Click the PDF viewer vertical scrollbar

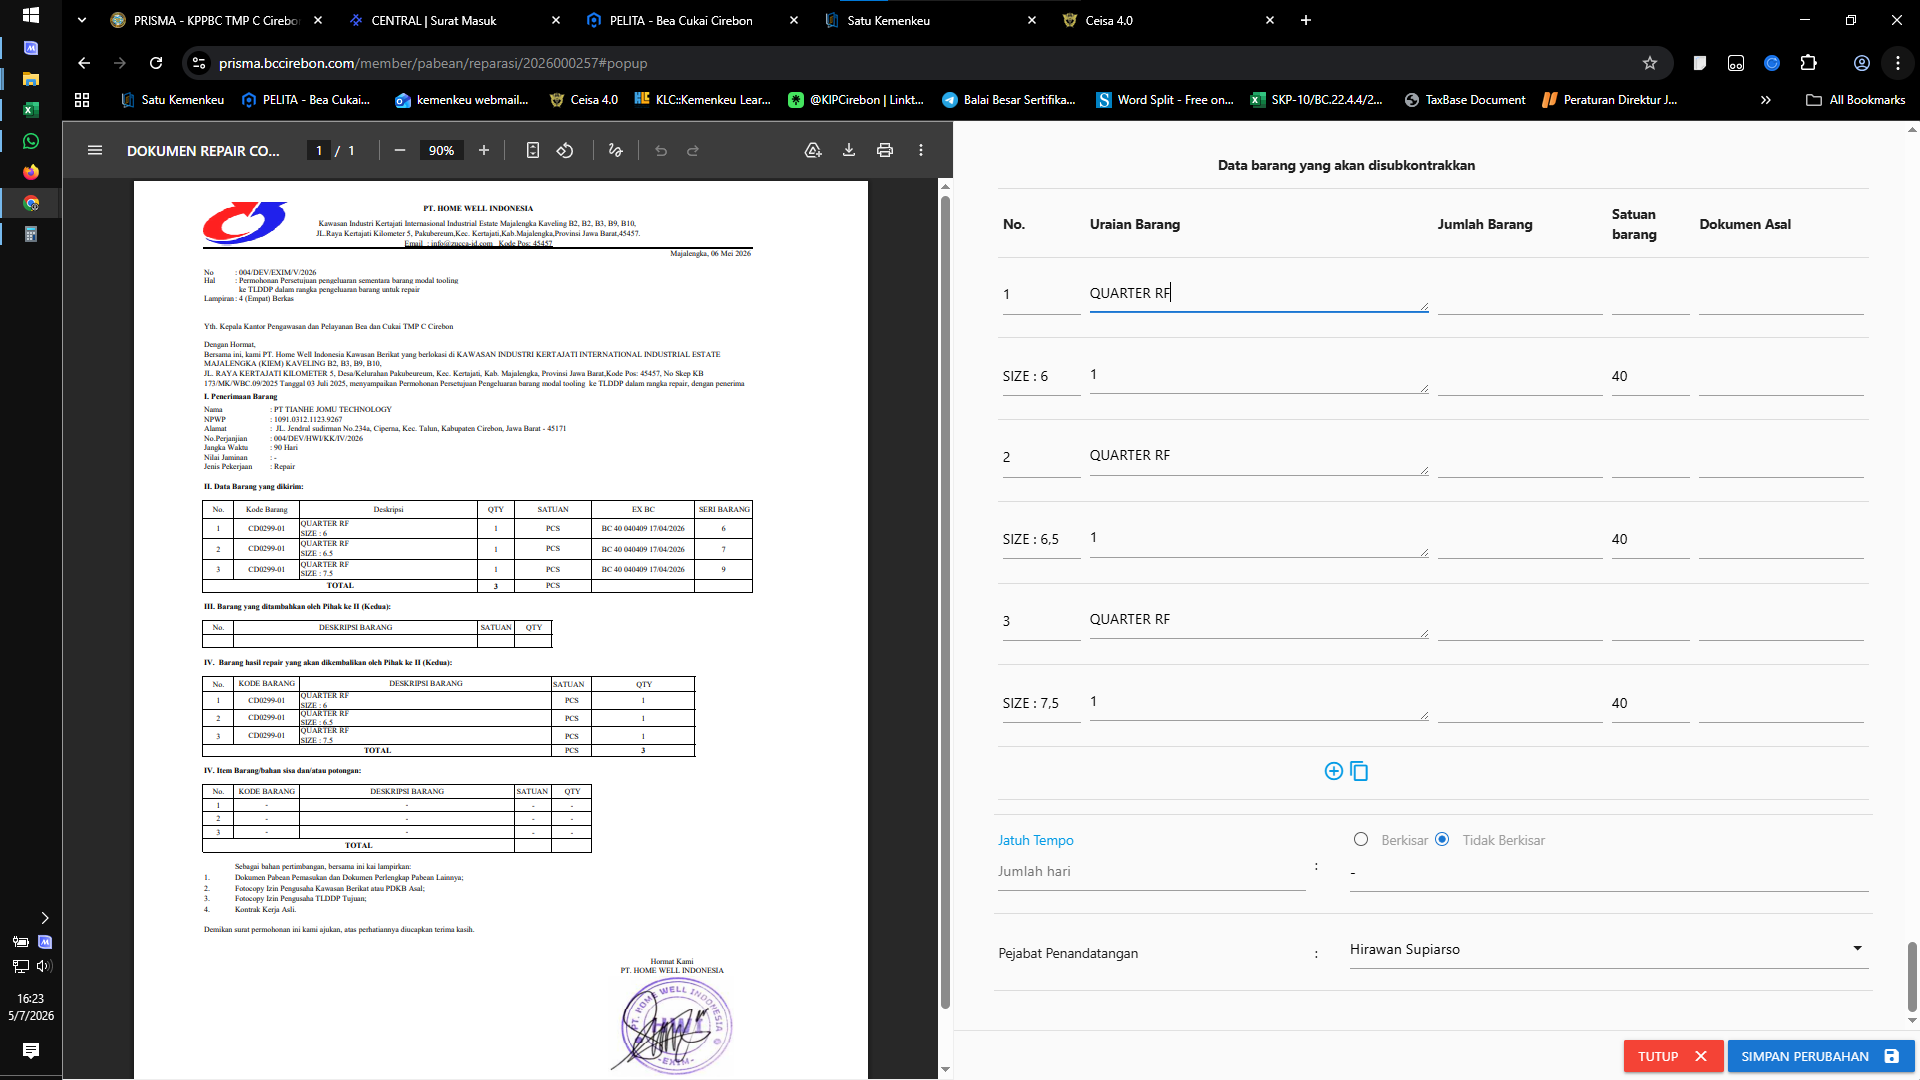(945, 600)
